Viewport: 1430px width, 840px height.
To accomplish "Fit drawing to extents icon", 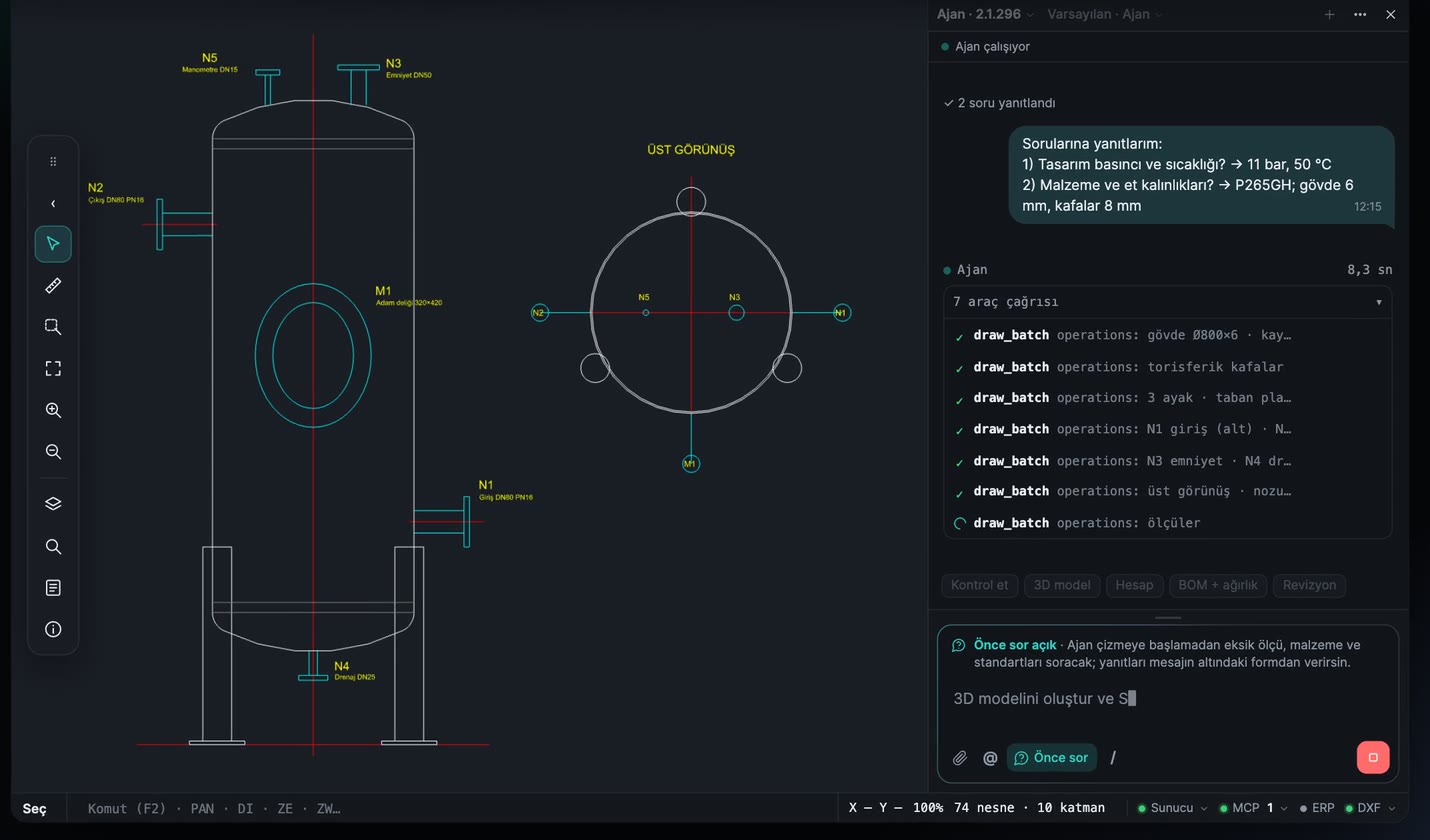I will [53, 369].
